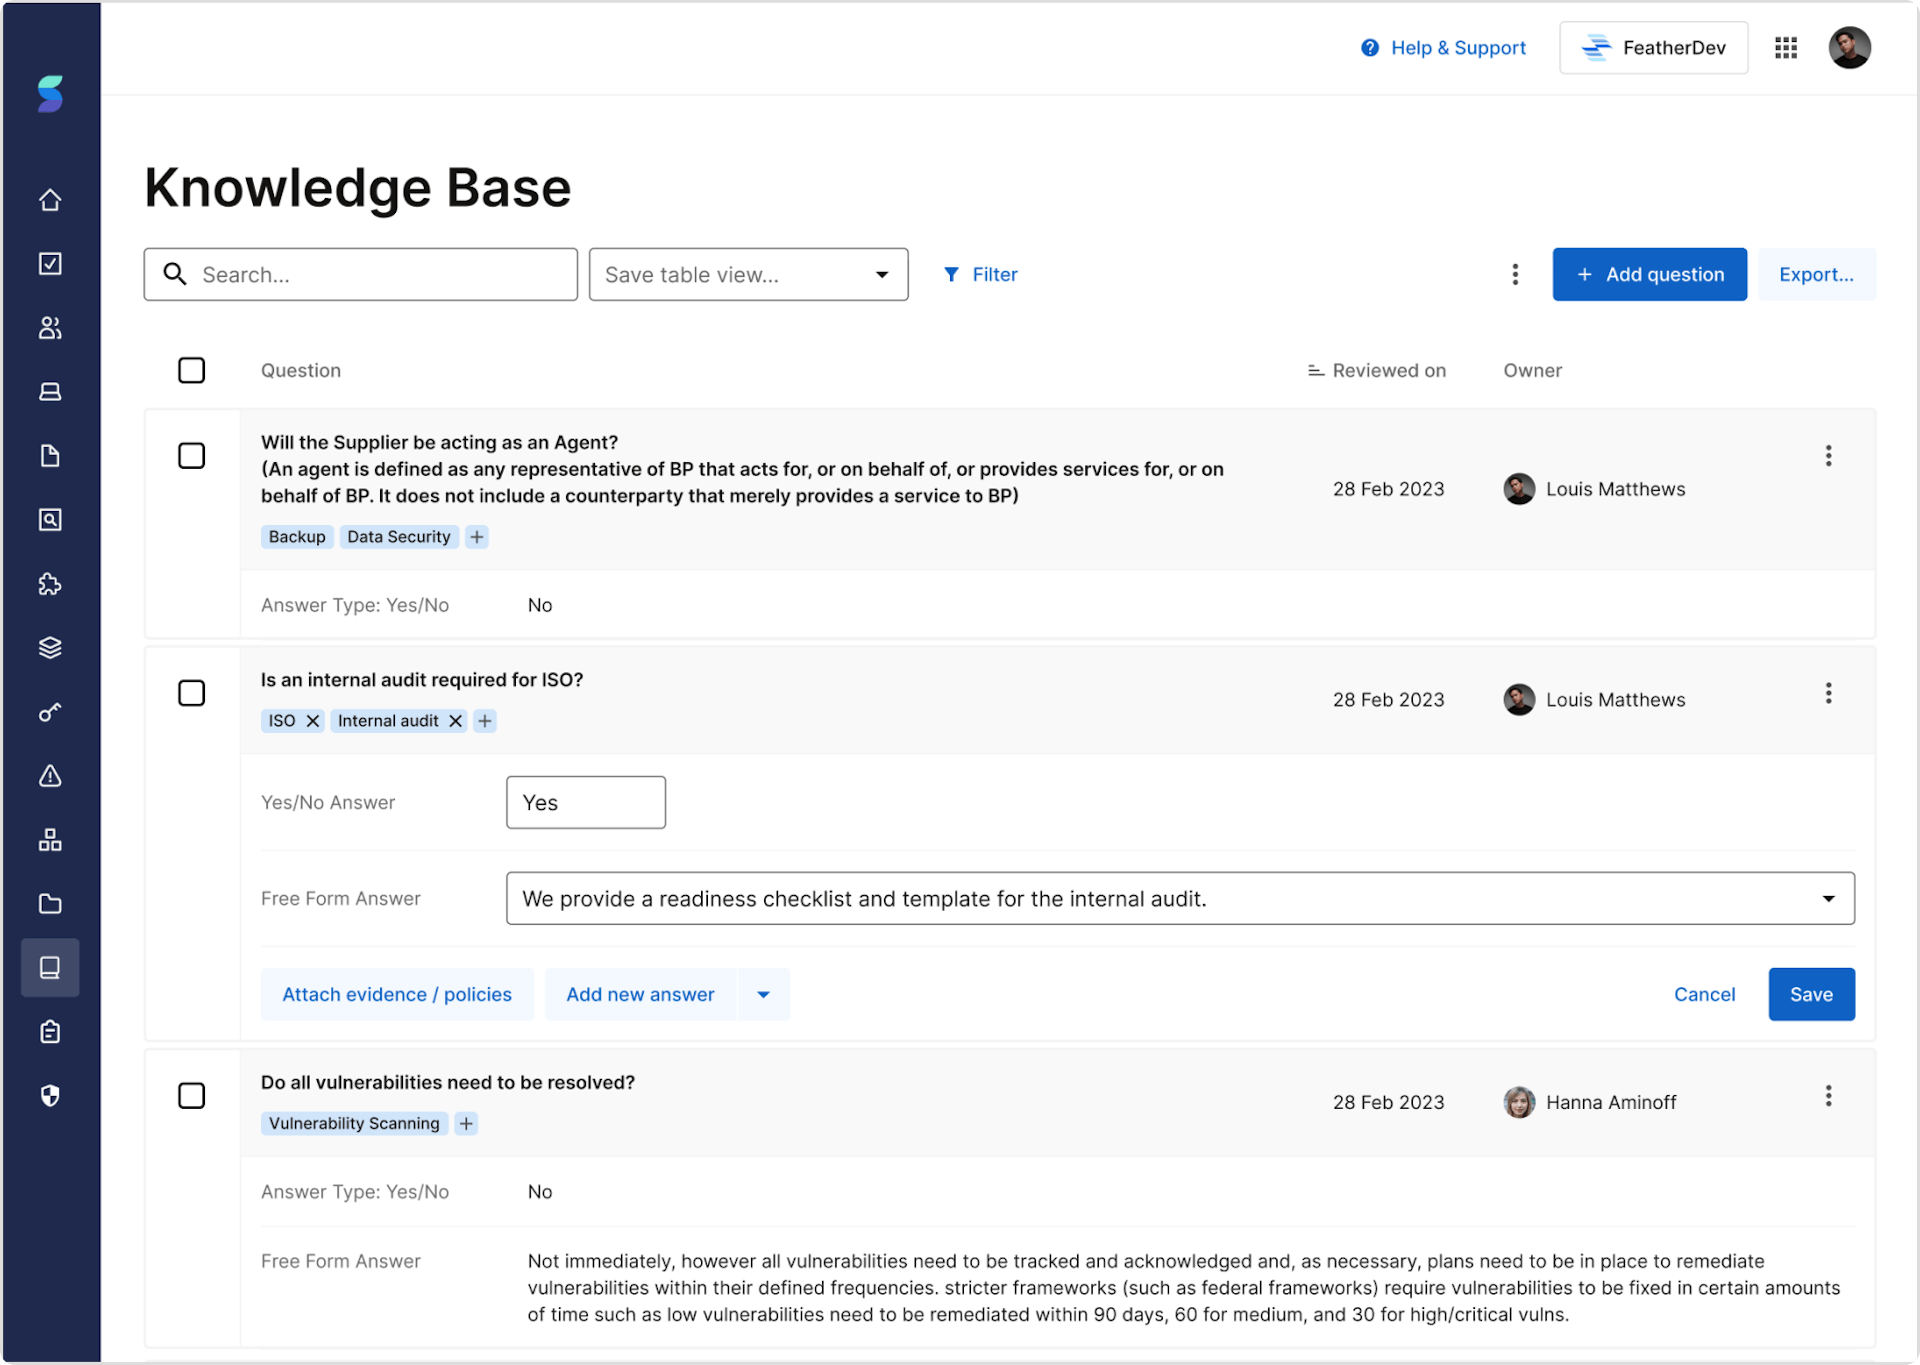Expand the Free Form Answer dropdown
This screenshot has width=1920, height=1365.
1828,899
